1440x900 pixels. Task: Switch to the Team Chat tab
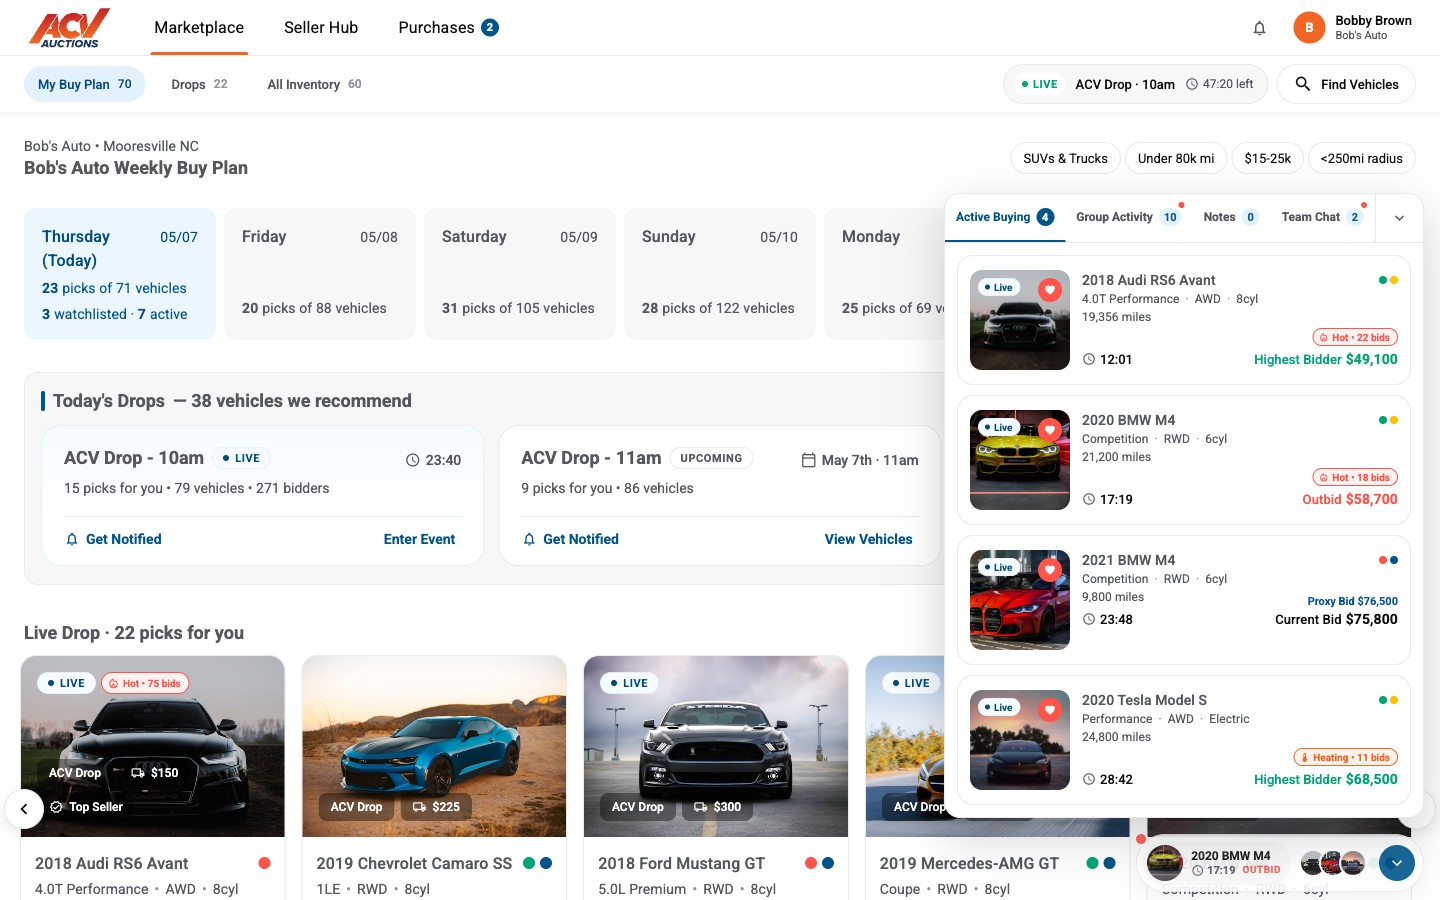(1322, 217)
